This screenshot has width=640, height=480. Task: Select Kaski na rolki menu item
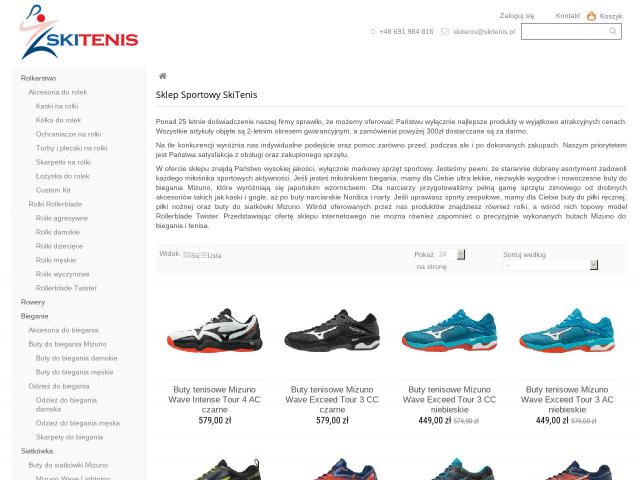click(x=57, y=106)
